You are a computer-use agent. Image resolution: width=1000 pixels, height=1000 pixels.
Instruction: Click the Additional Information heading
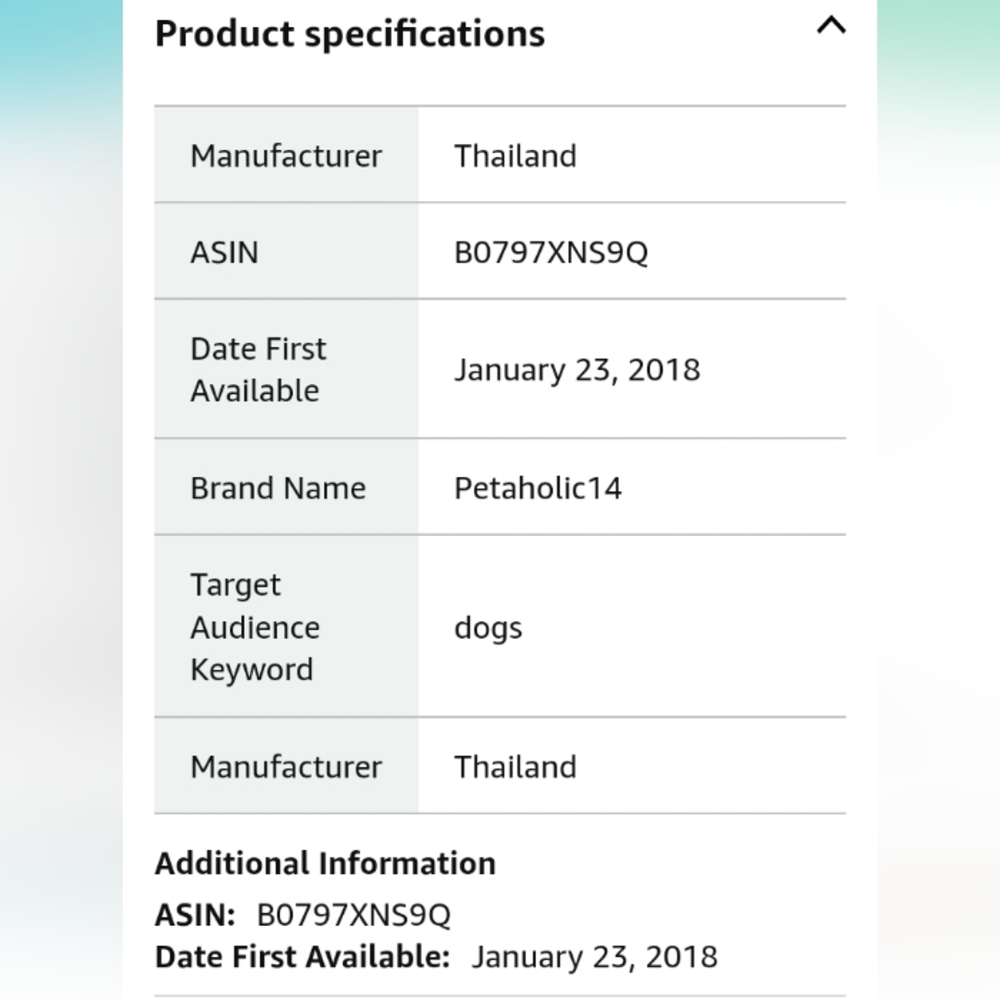tap(325, 864)
